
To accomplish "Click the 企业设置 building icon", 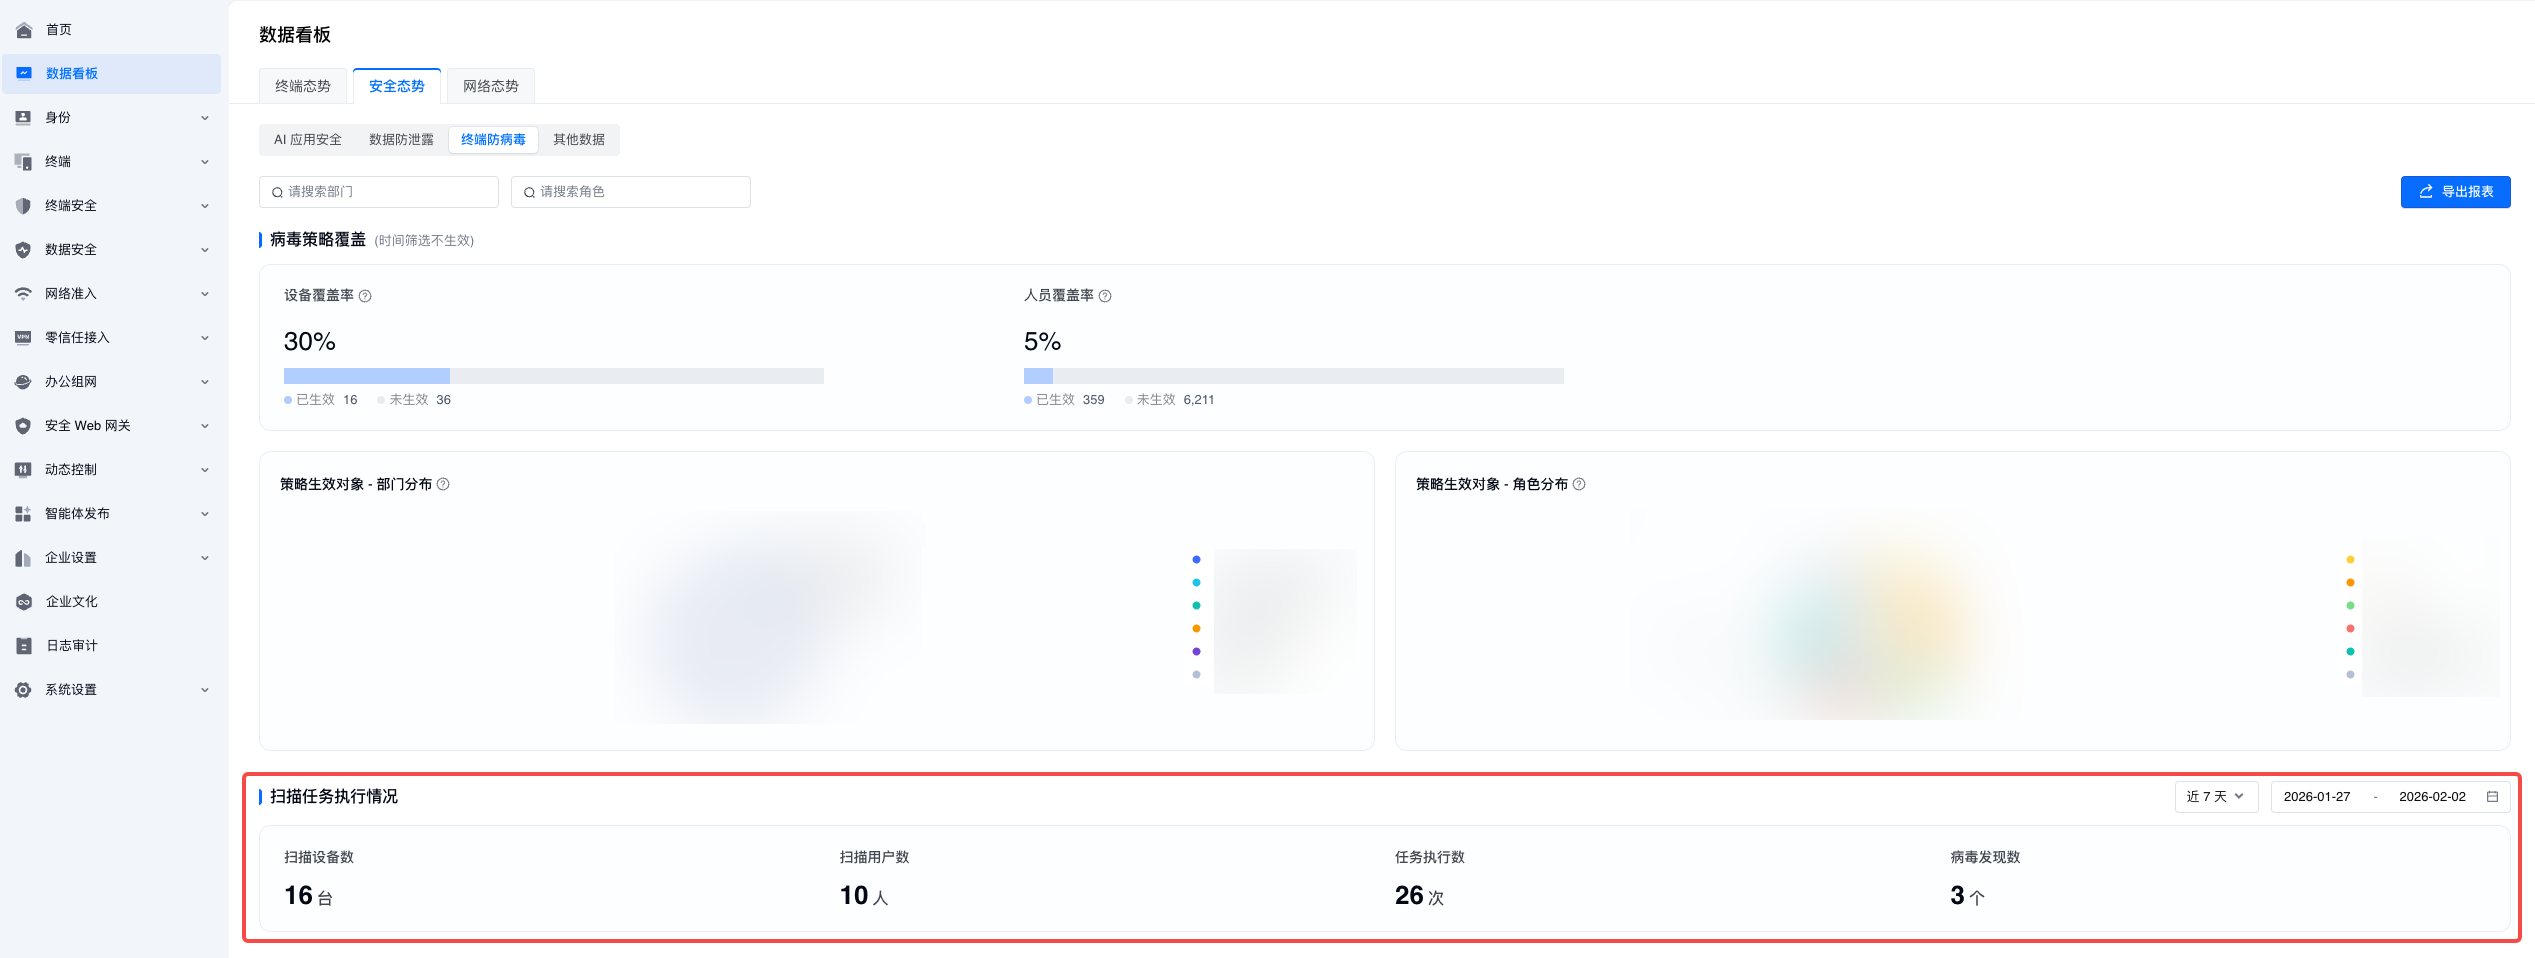I will tap(23, 557).
